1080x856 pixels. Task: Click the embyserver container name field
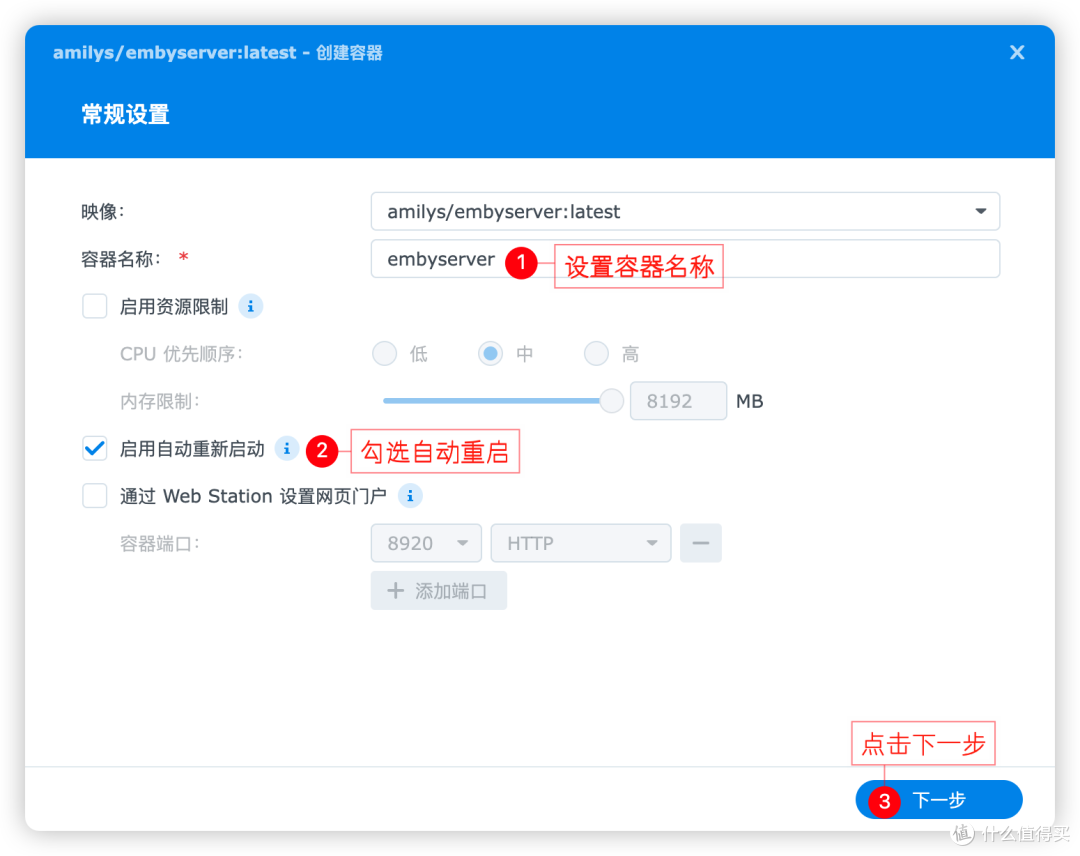600,258
